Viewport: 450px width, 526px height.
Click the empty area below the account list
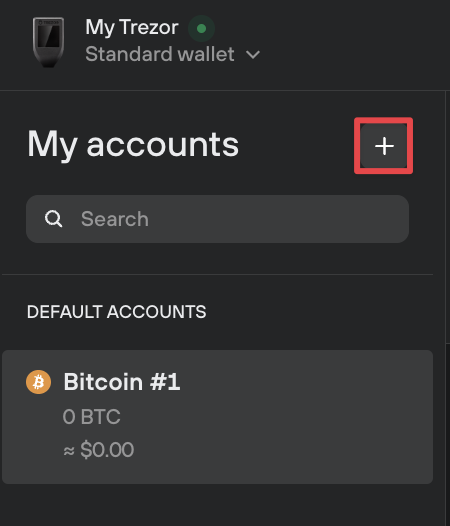click(x=217, y=505)
